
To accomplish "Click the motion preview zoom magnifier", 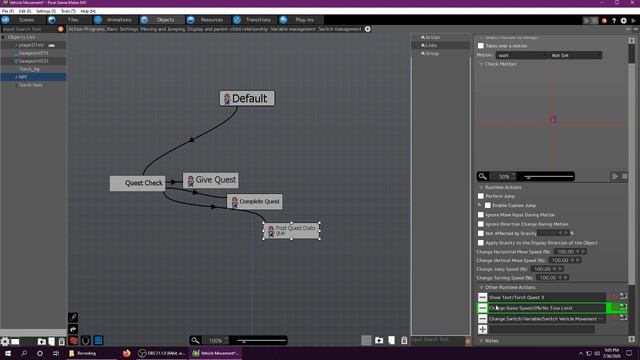I will (482, 176).
